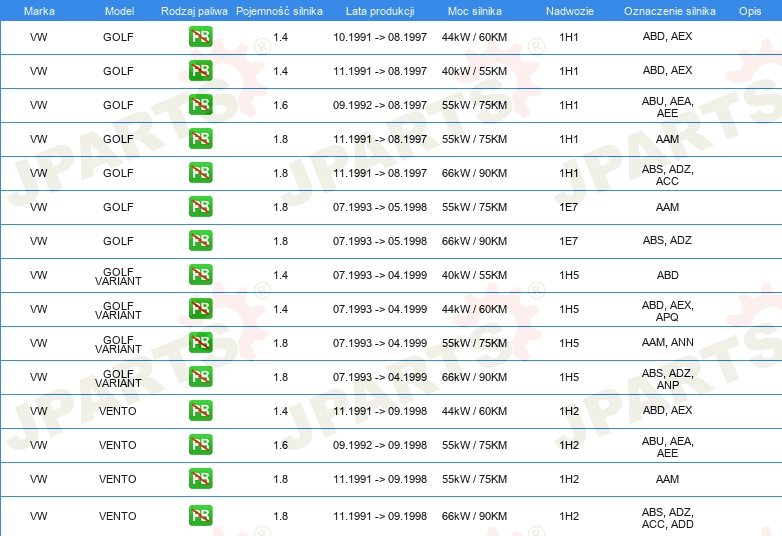Image resolution: width=782 pixels, height=536 pixels.
Task: Click engine code cell 'ABD, AEX, APQ'
Action: click(667, 311)
